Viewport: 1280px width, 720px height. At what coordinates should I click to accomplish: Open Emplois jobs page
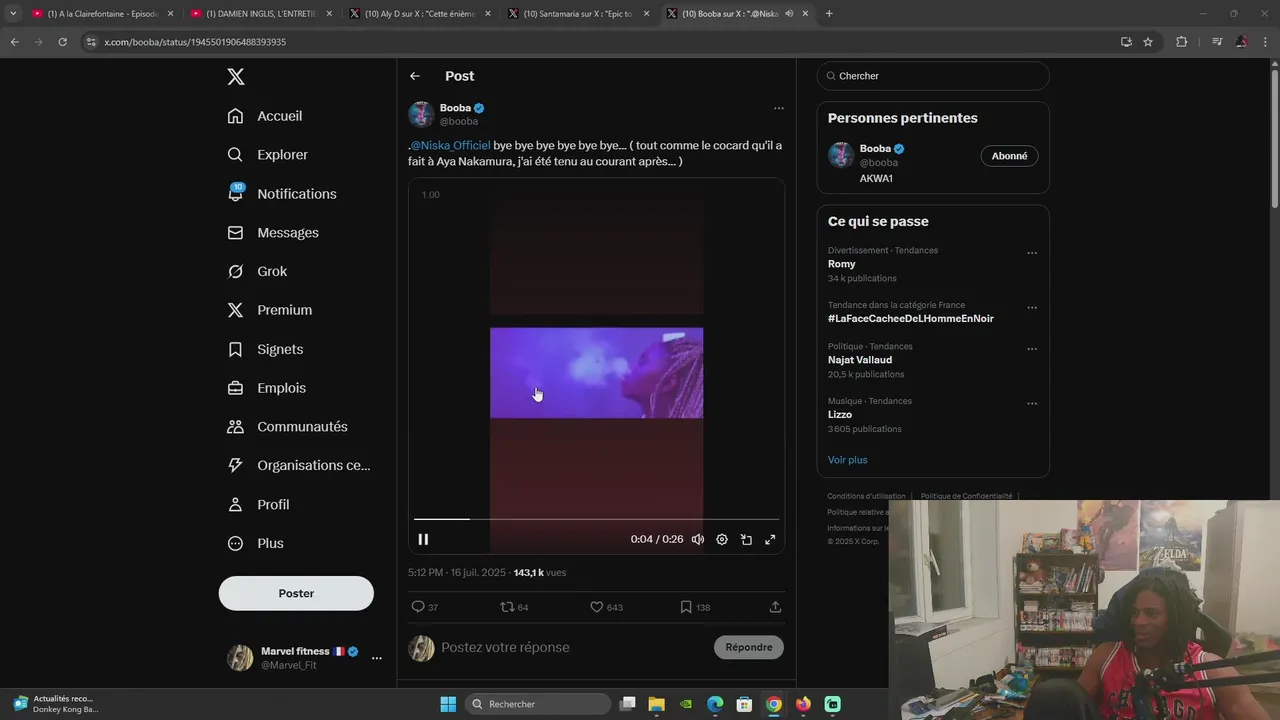click(267, 388)
